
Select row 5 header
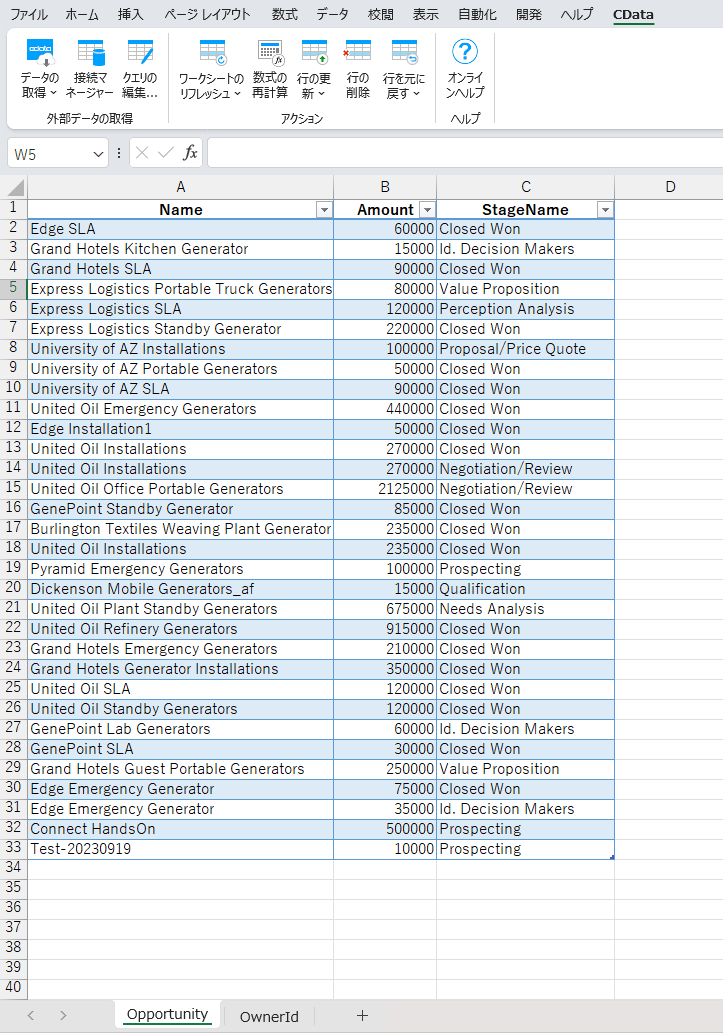(13, 288)
